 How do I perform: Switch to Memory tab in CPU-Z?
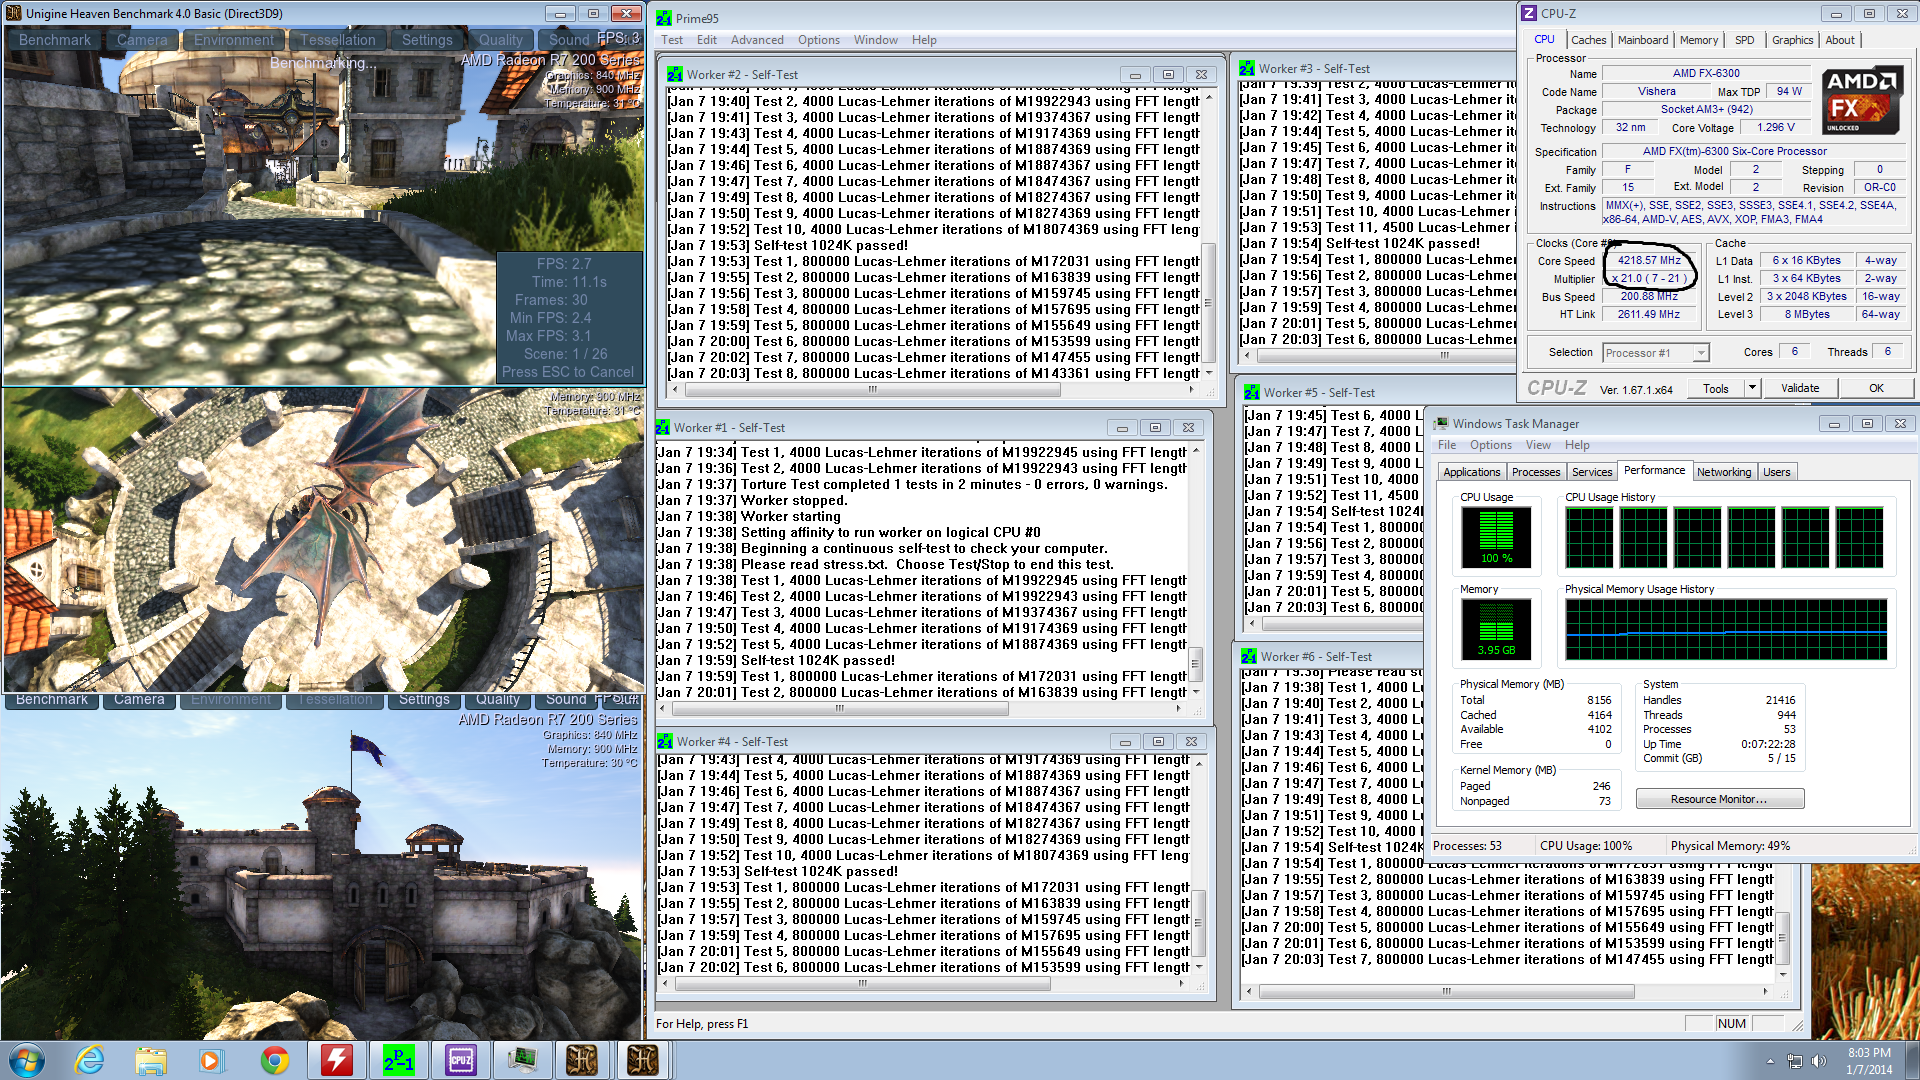[1699, 40]
